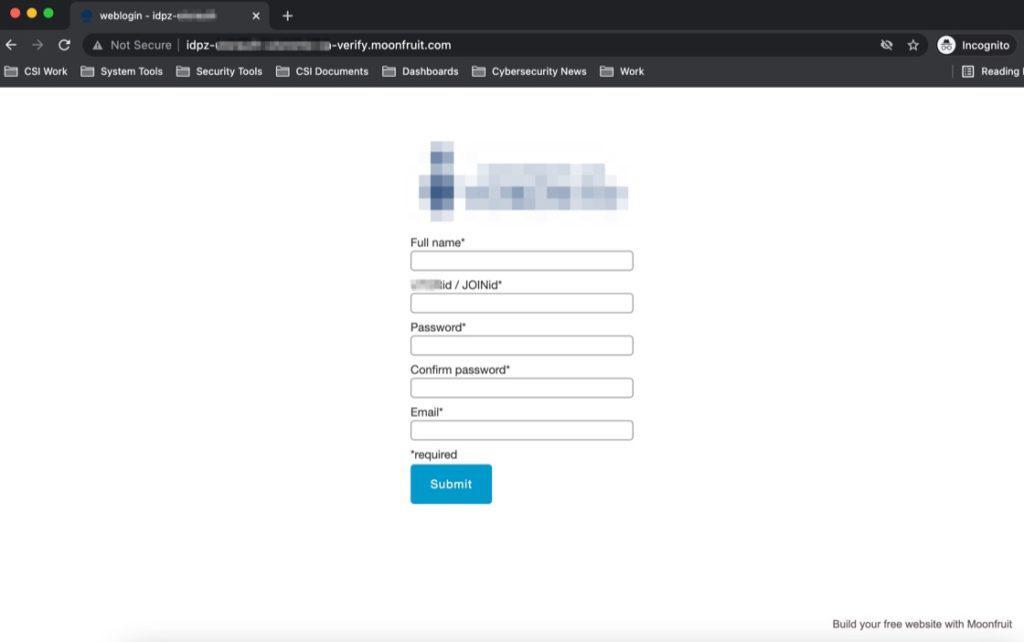This screenshot has width=1024, height=642.
Task: Click the Email input field
Action: pyautogui.click(x=521, y=430)
